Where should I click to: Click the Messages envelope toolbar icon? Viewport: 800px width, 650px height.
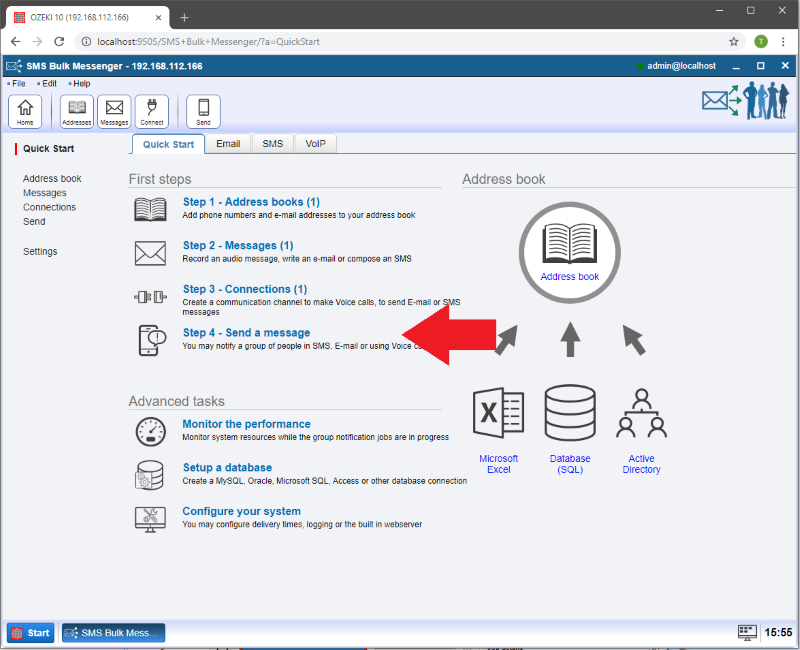point(114,111)
